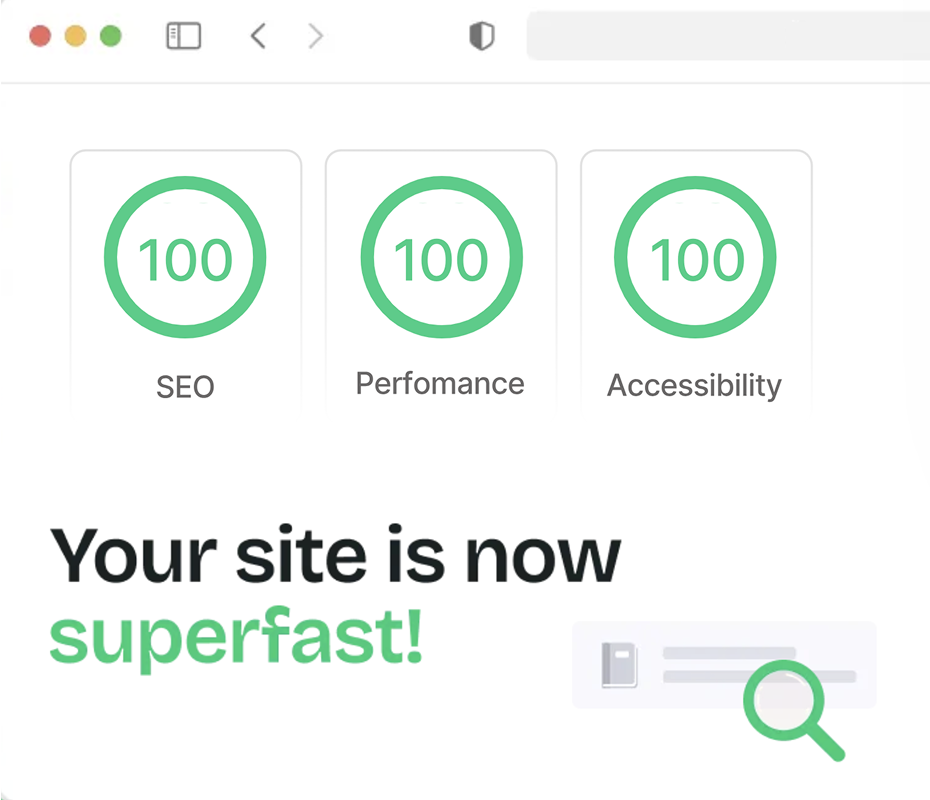Click the SEO 100 score circle
Screen dimensions: 930x800
(x=185, y=259)
